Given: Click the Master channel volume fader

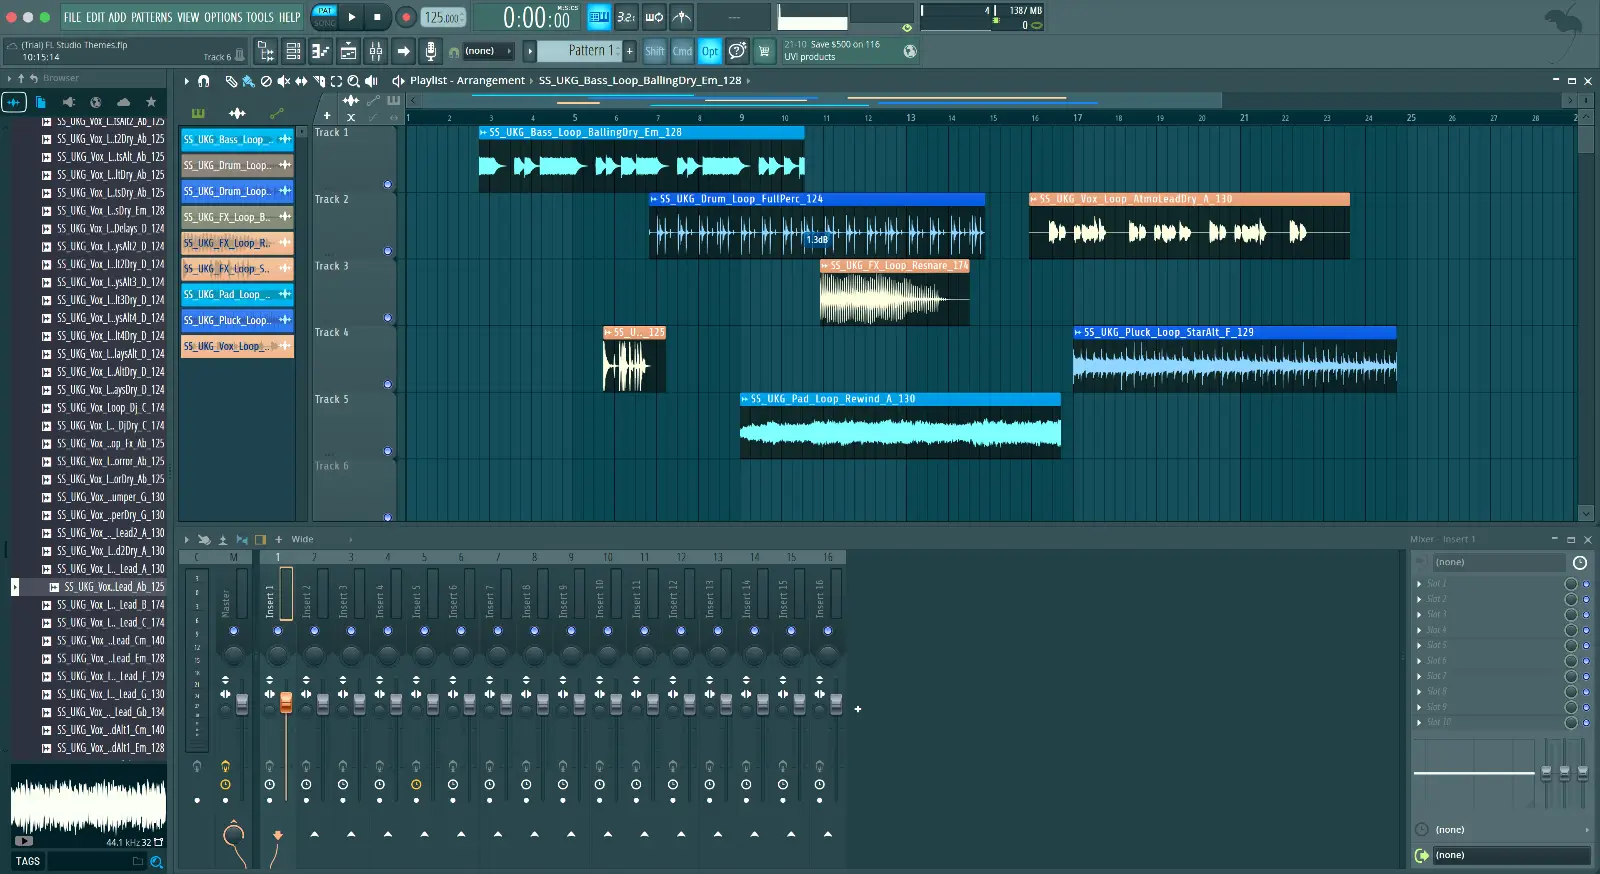Looking at the screenshot, I should [x=242, y=703].
